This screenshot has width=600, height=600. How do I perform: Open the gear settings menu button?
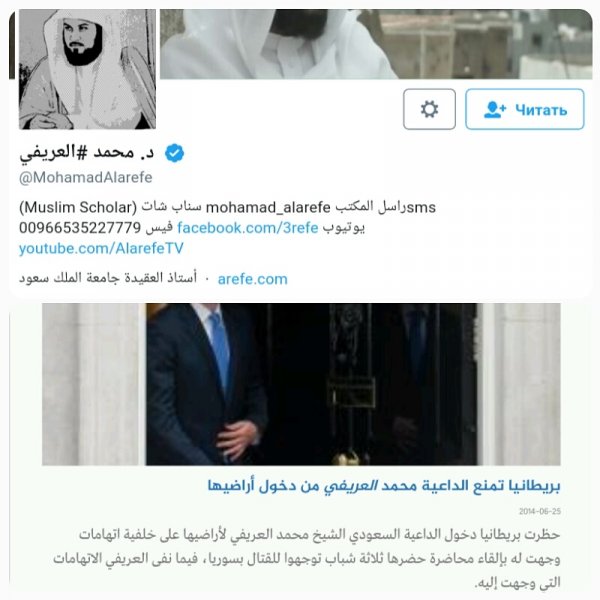pyautogui.click(x=429, y=109)
